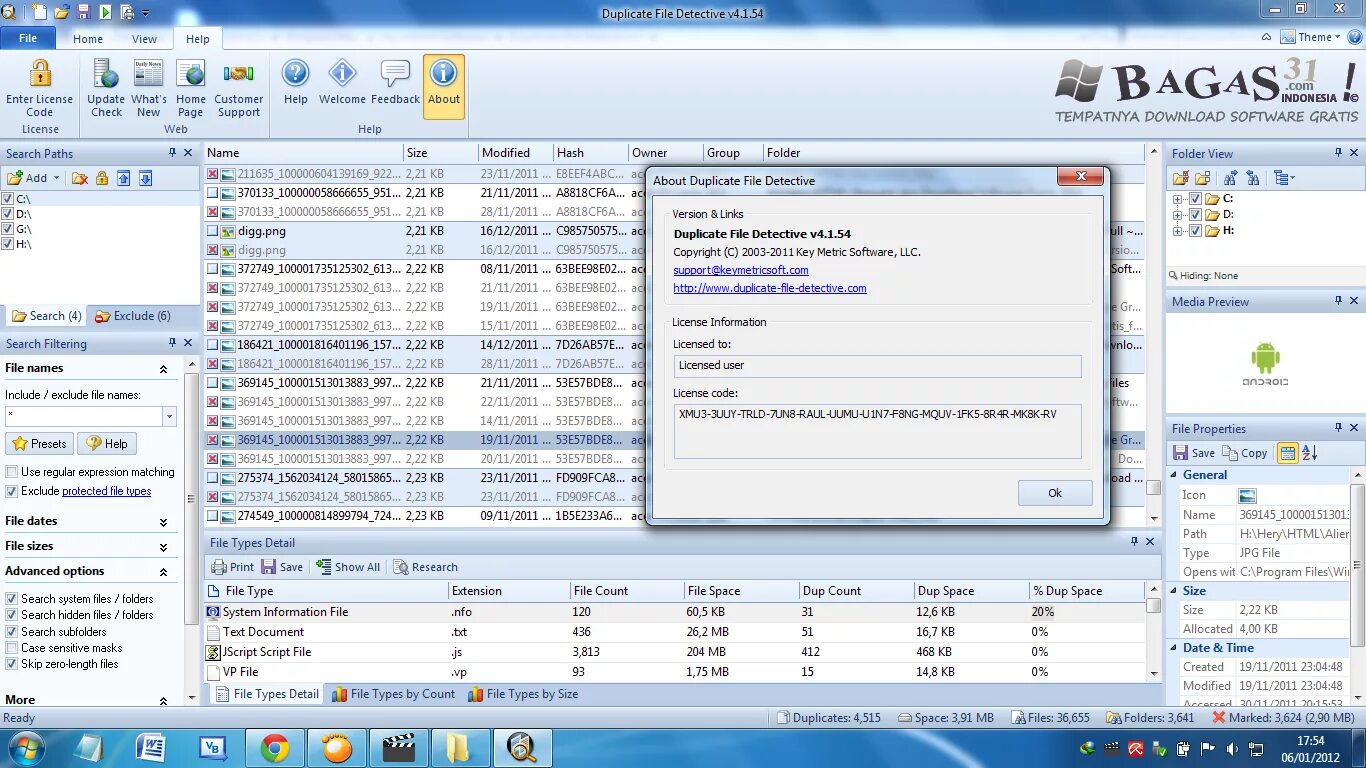Open the What's New newspaper icon
Image resolution: width=1366 pixels, height=768 pixels.
[x=148, y=74]
